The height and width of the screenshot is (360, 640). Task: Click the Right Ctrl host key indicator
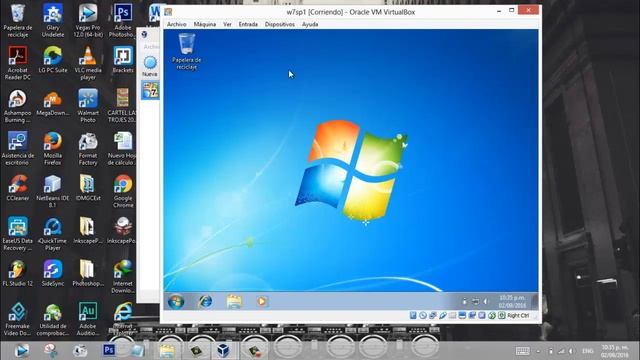tap(518, 316)
